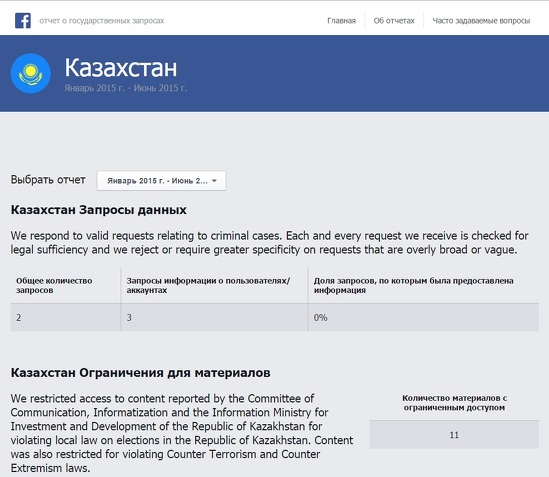Open the 'Об отчетах' menu item

click(394, 21)
